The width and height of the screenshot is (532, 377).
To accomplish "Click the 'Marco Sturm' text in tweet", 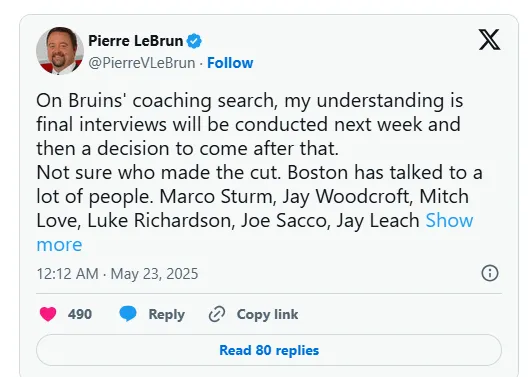I will (x=216, y=196).
